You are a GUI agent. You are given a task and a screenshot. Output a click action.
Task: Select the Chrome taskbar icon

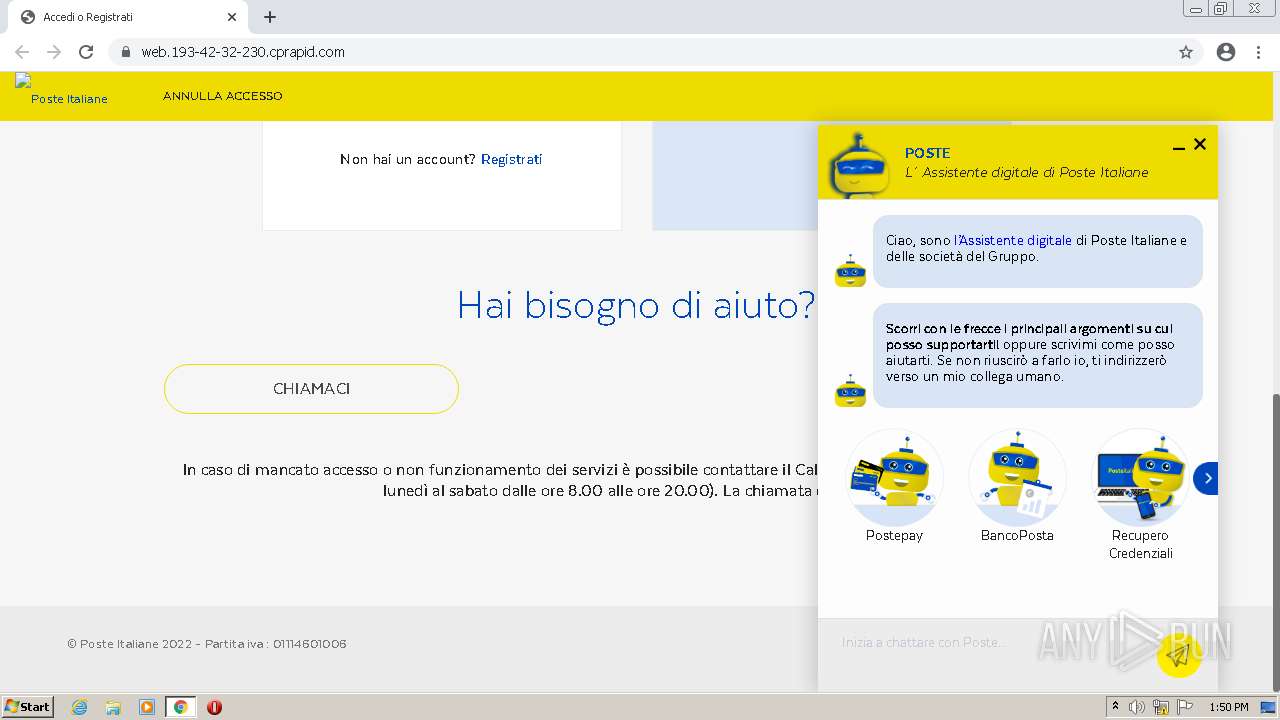181,707
